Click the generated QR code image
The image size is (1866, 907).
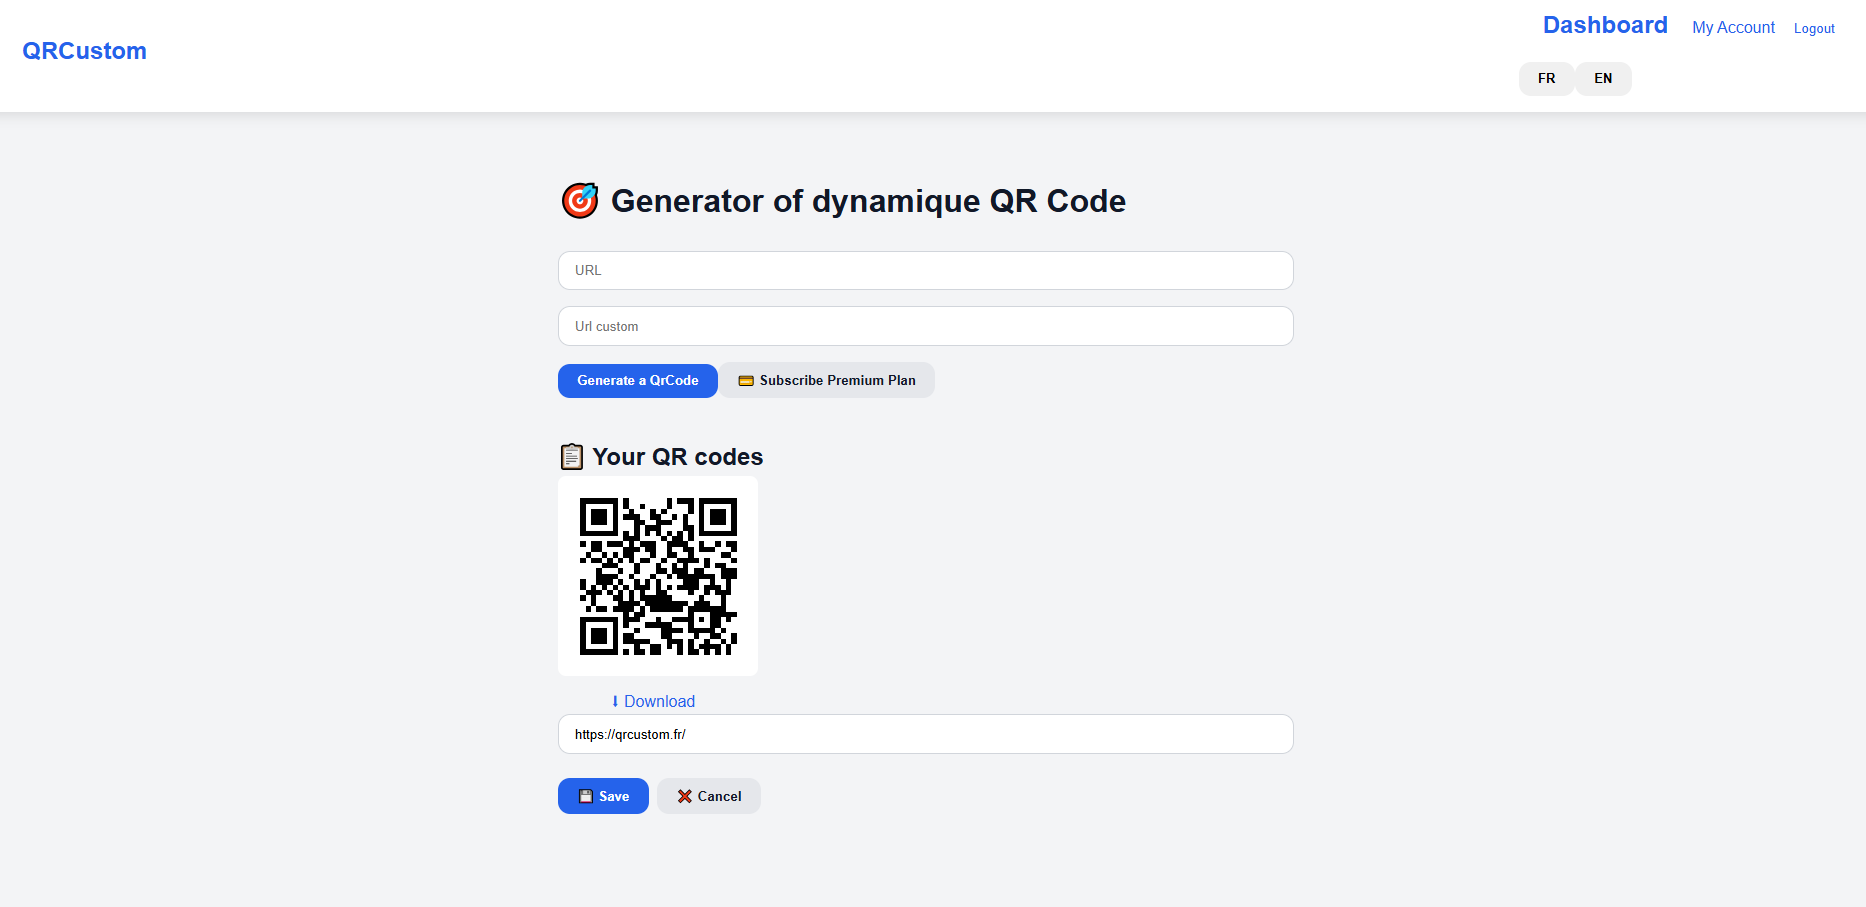pyautogui.click(x=658, y=576)
